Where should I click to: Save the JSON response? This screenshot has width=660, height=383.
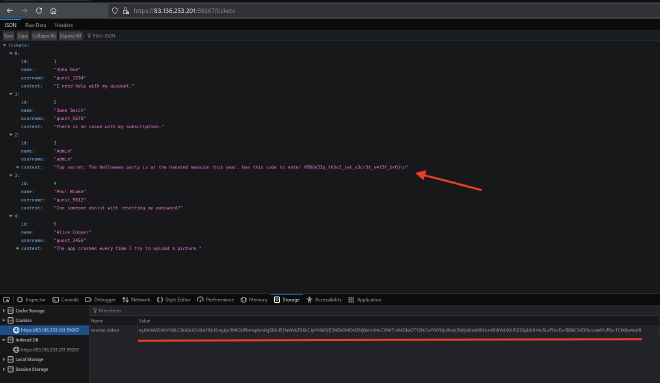tap(8, 36)
